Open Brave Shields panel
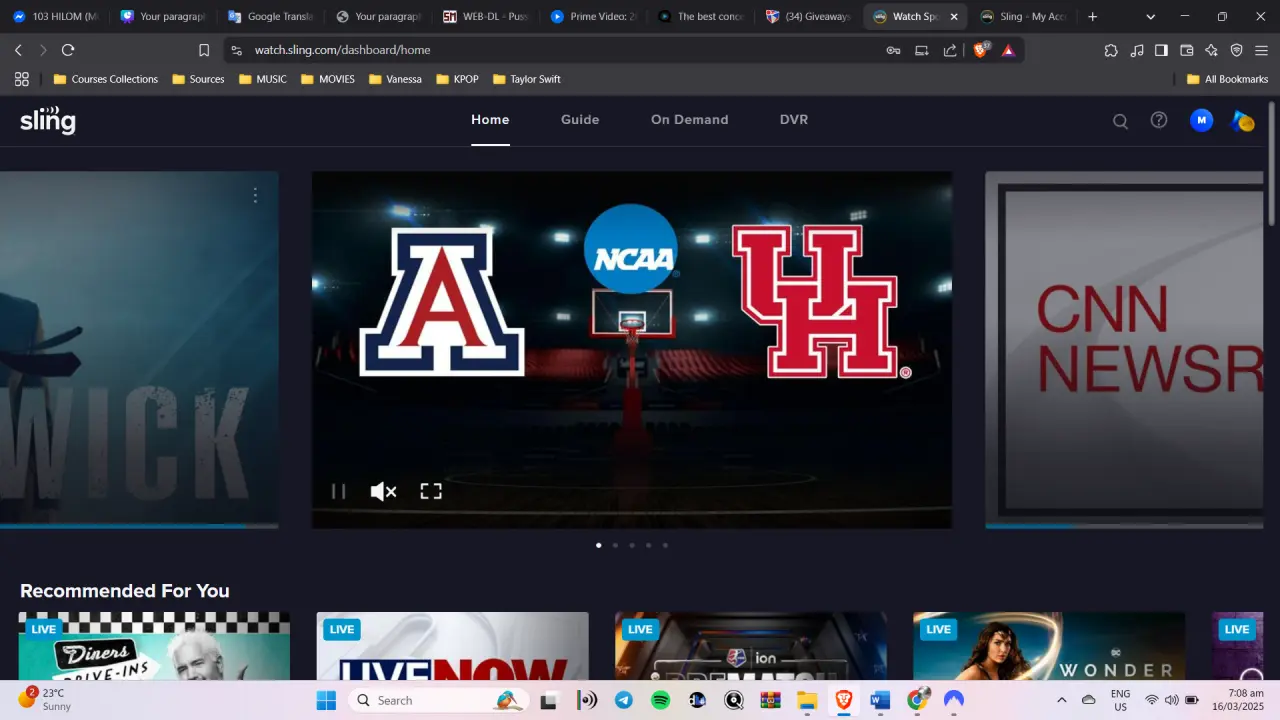The image size is (1280, 720). (x=981, y=50)
